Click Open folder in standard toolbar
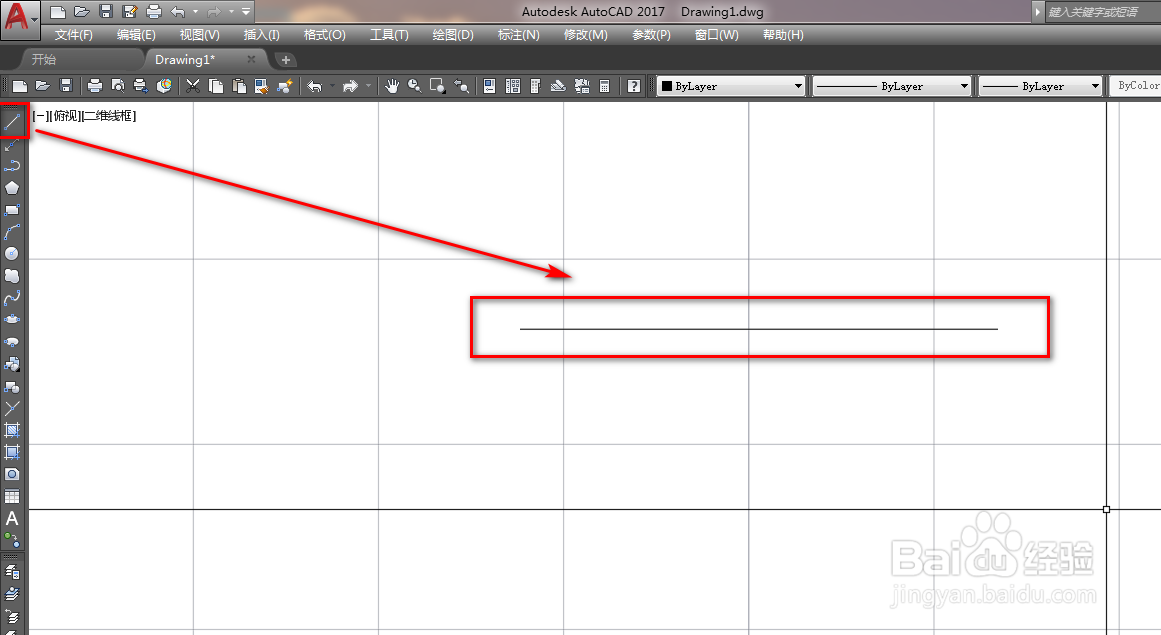 pos(43,86)
